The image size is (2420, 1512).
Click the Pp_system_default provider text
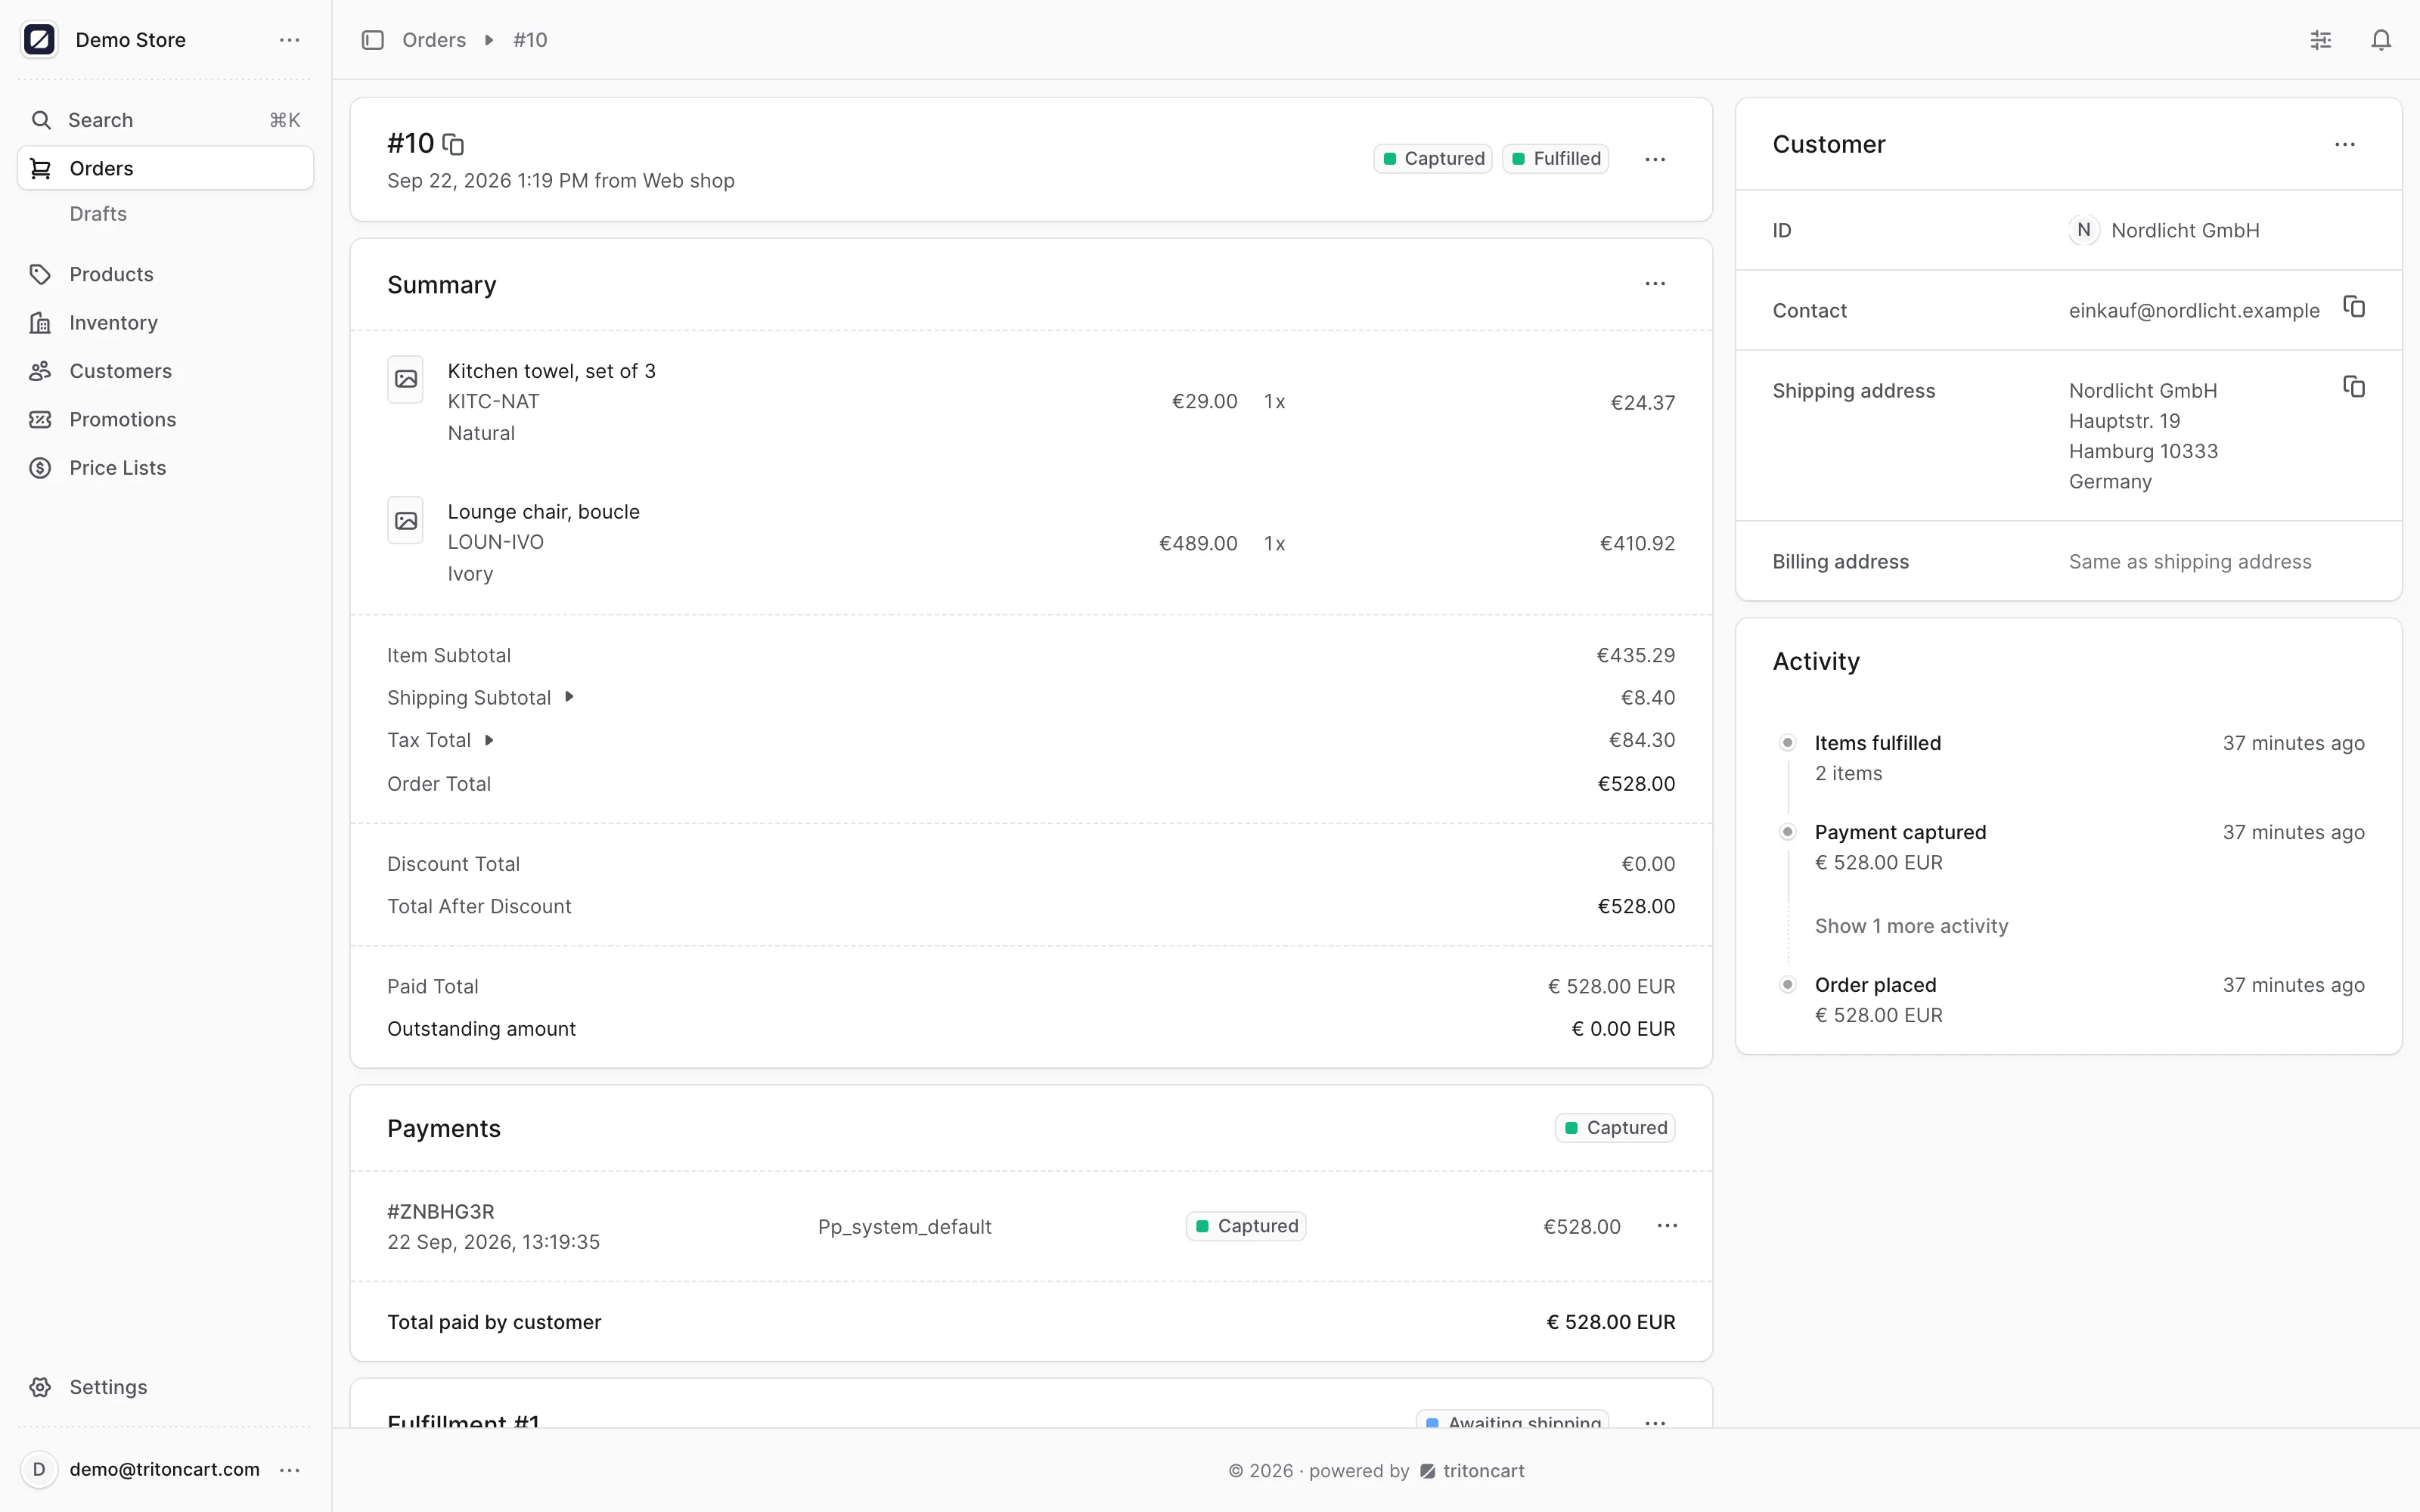(x=904, y=1227)
